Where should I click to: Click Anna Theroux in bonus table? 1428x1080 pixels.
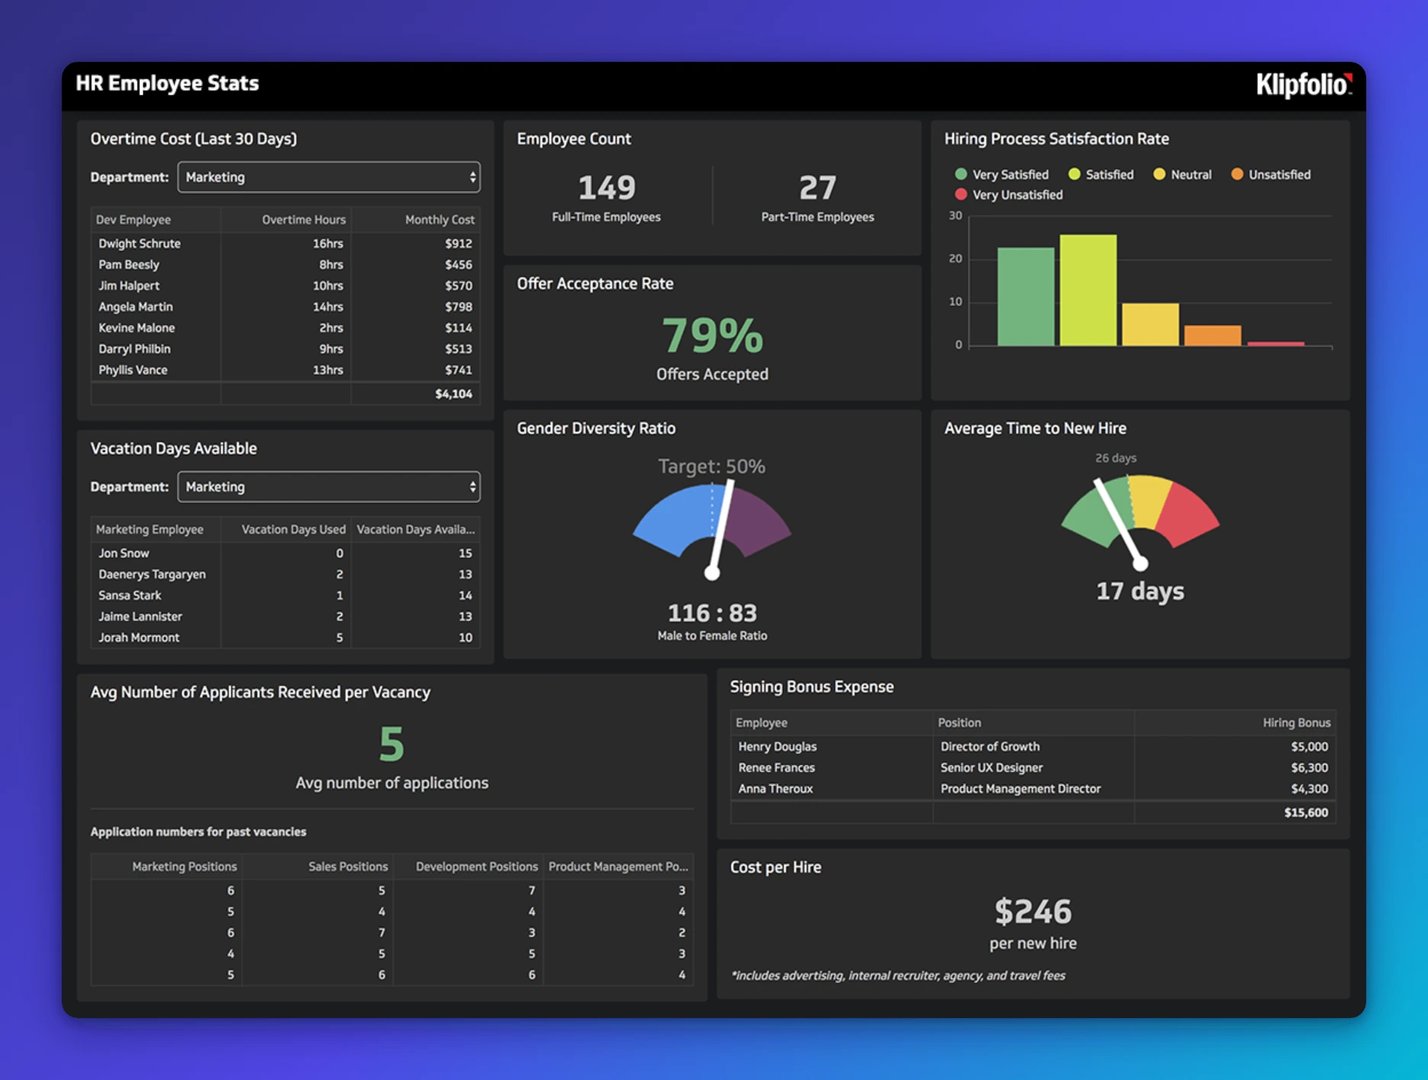(776, 789)
